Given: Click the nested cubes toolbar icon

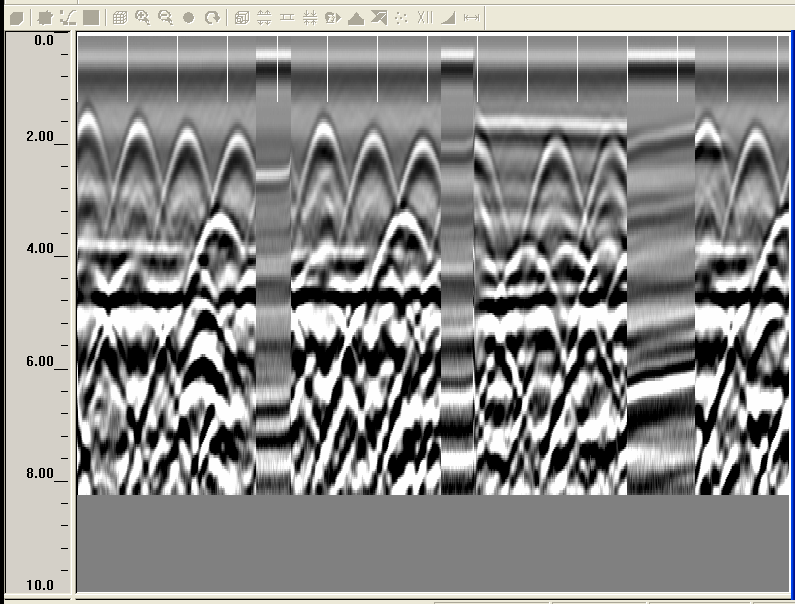Looking at the screenshot, I should 242,18.
